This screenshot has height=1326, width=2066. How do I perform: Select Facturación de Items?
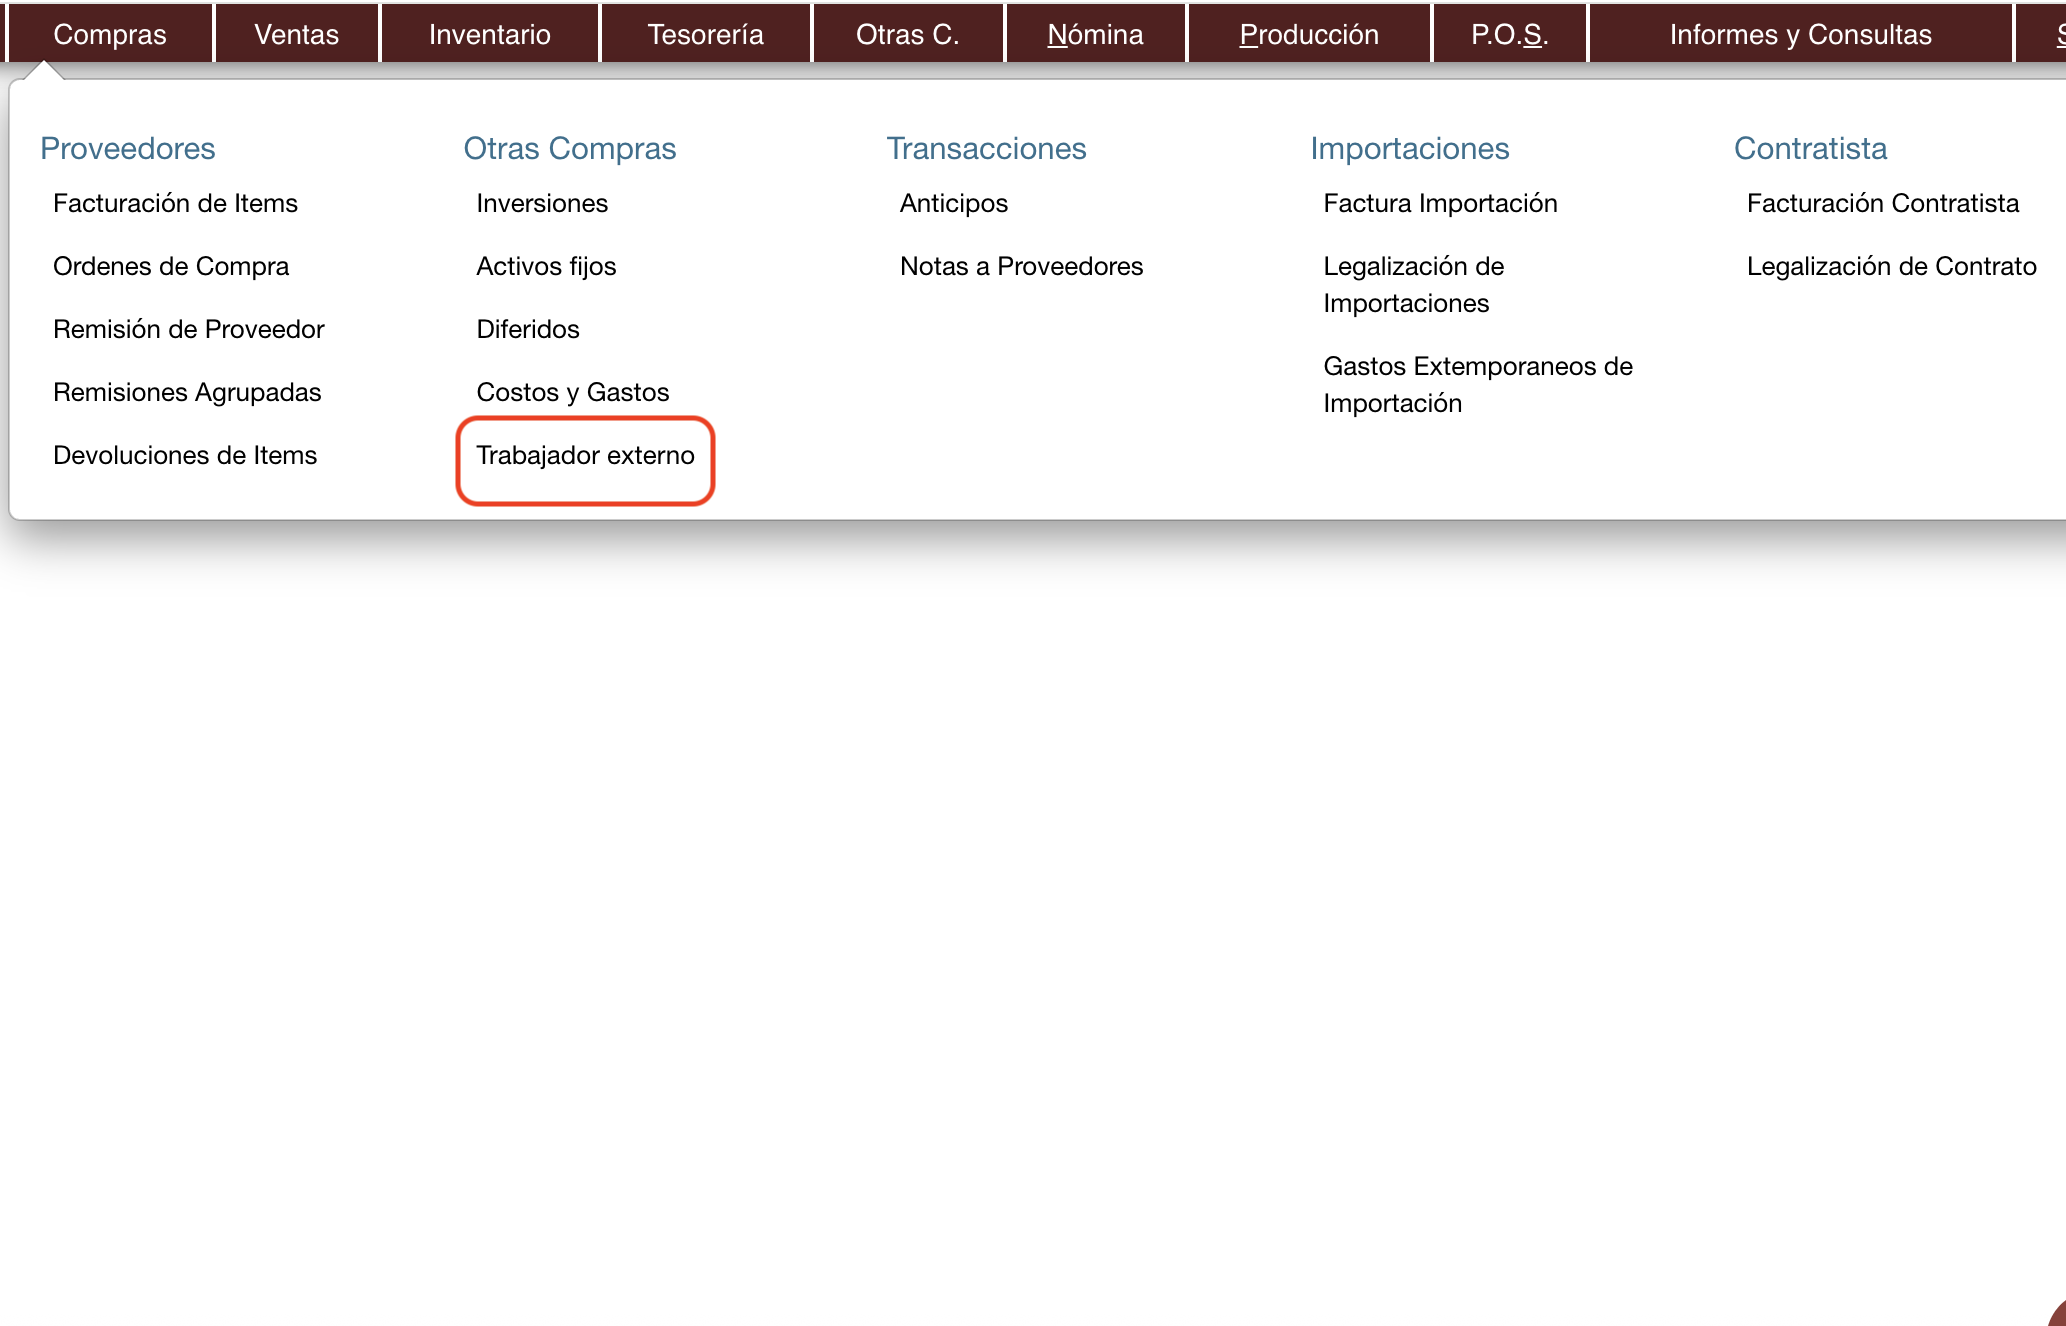coord(175,204)
